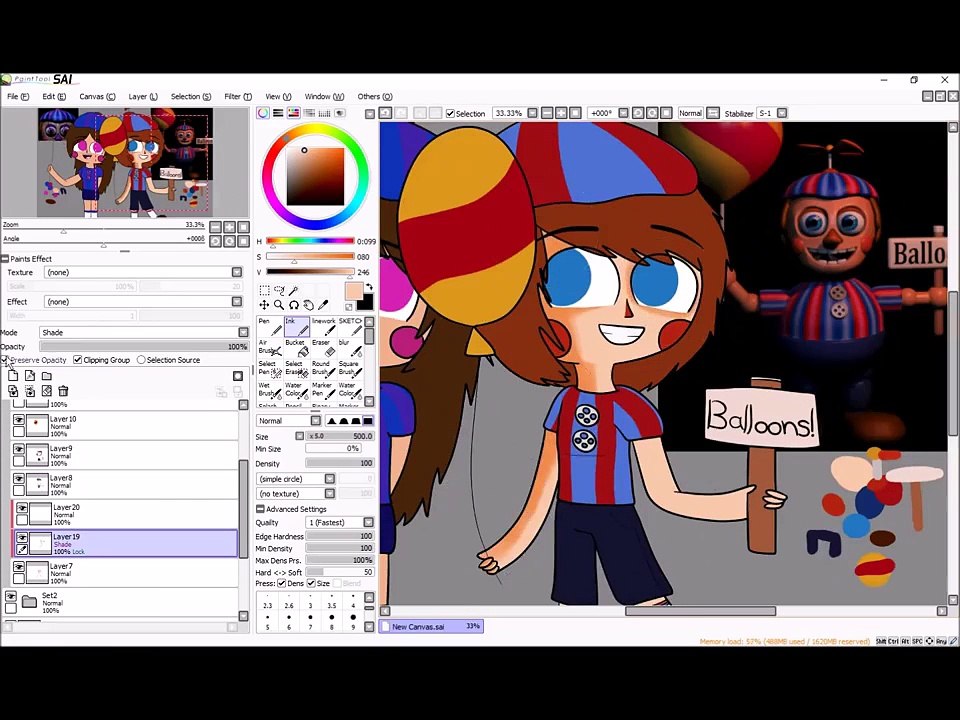
Task: Create a new linework layer
Action: tap(29, 375)
